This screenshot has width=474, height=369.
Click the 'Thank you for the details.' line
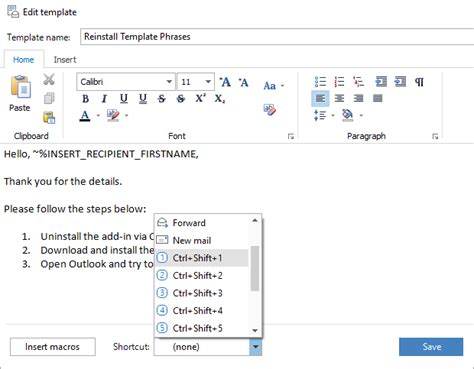63,182
